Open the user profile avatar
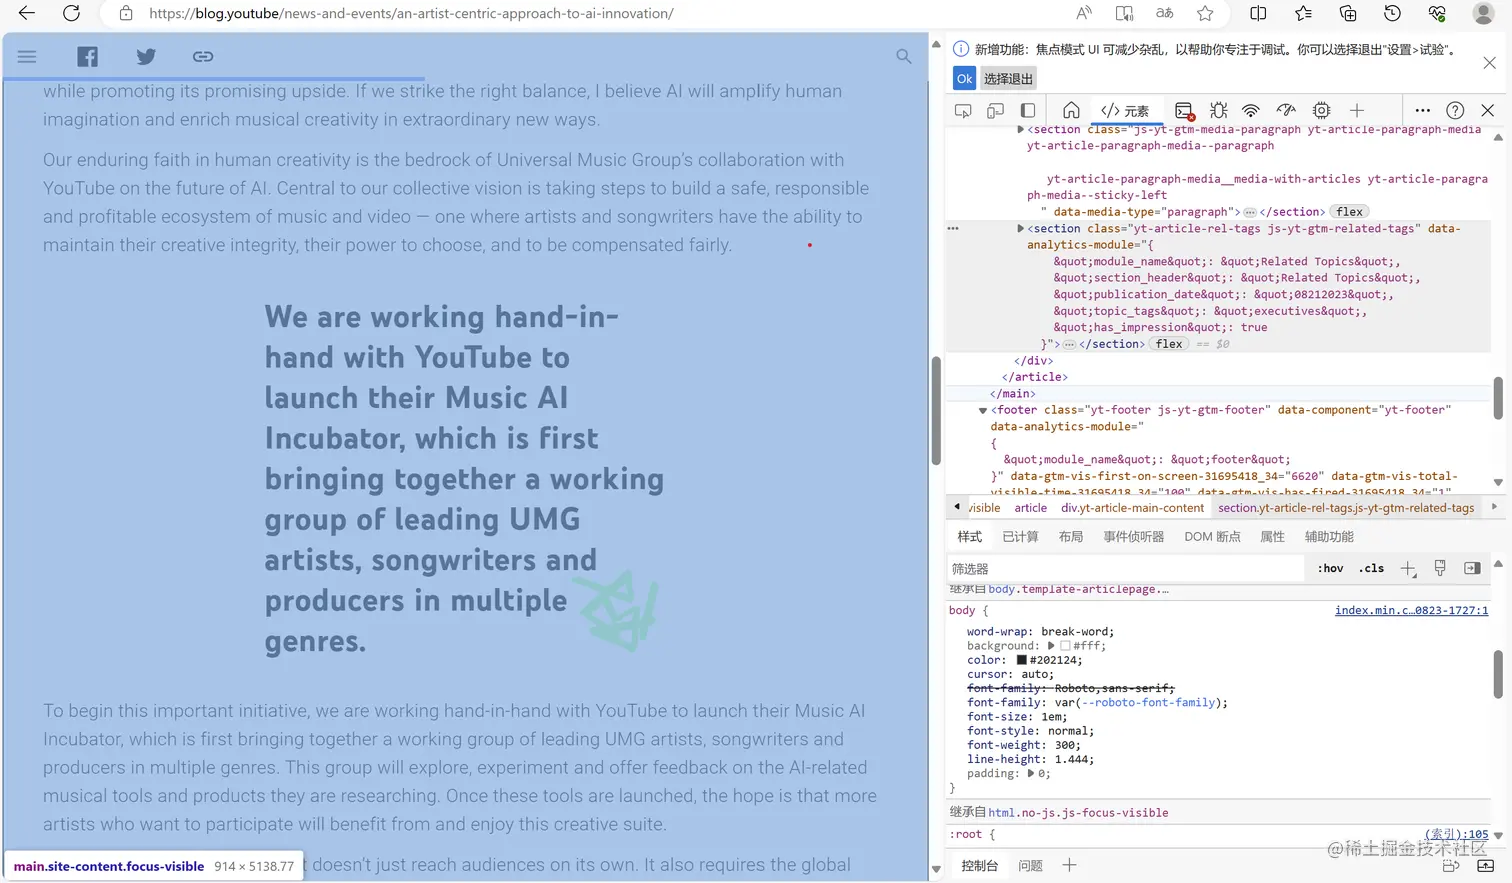 click(x=1484, y=13)
